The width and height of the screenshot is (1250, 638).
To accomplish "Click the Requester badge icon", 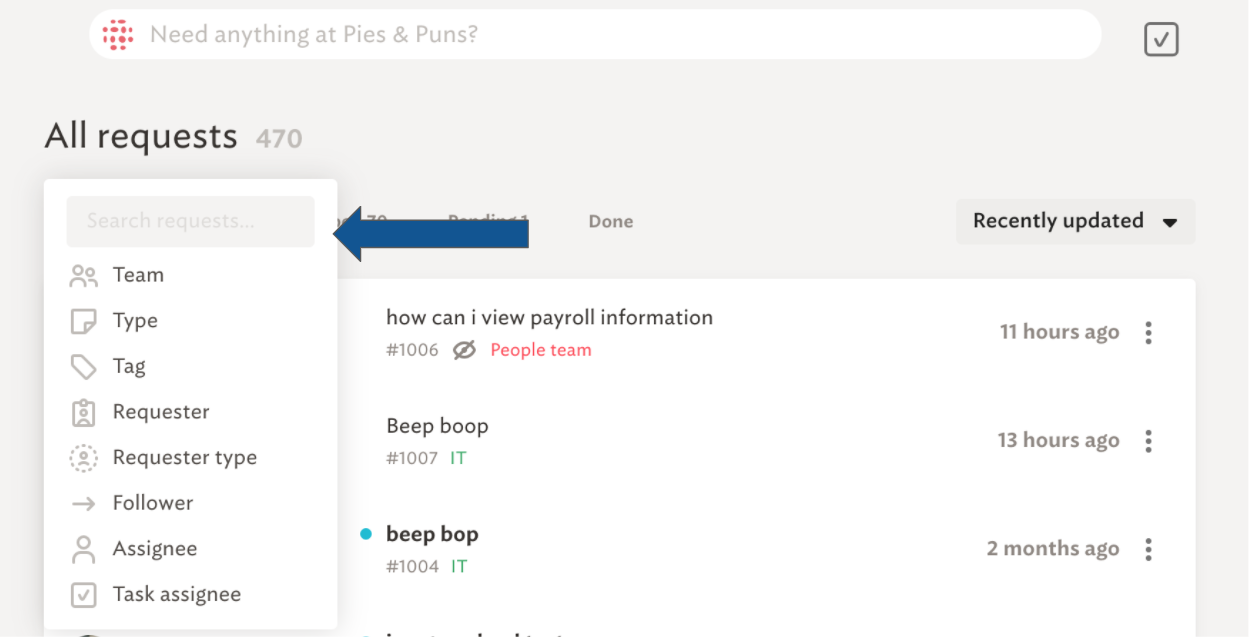I will pos(84,413).
